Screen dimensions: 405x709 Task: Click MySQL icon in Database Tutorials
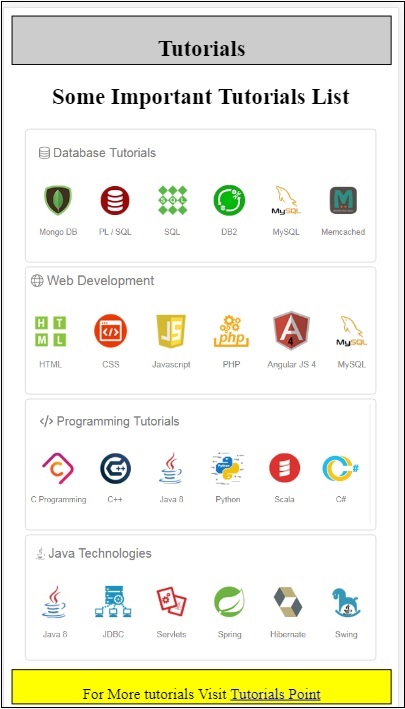pos(286,200)
